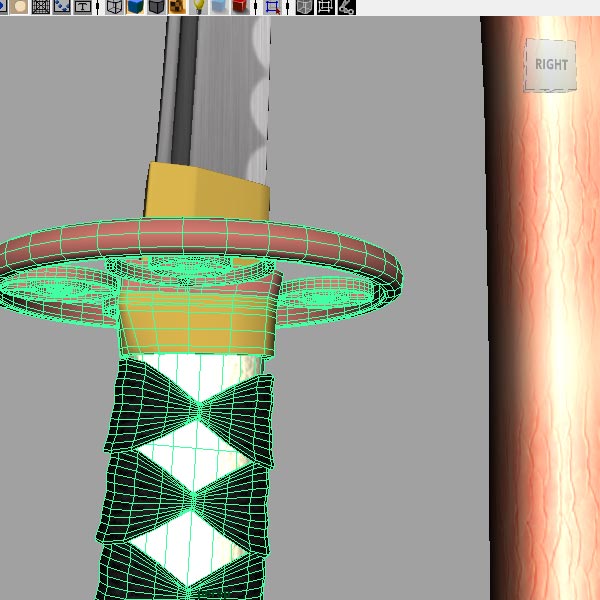Toggle use all lights bulb icon
Screen dimensions: 600x600
pyautogui.click(x=198, y=7)
